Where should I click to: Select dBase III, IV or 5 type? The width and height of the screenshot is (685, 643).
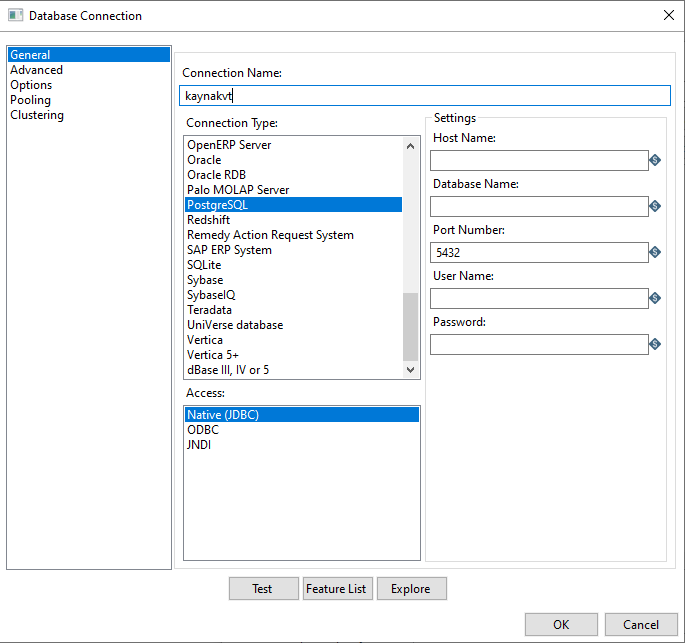(x=293, y=370)
